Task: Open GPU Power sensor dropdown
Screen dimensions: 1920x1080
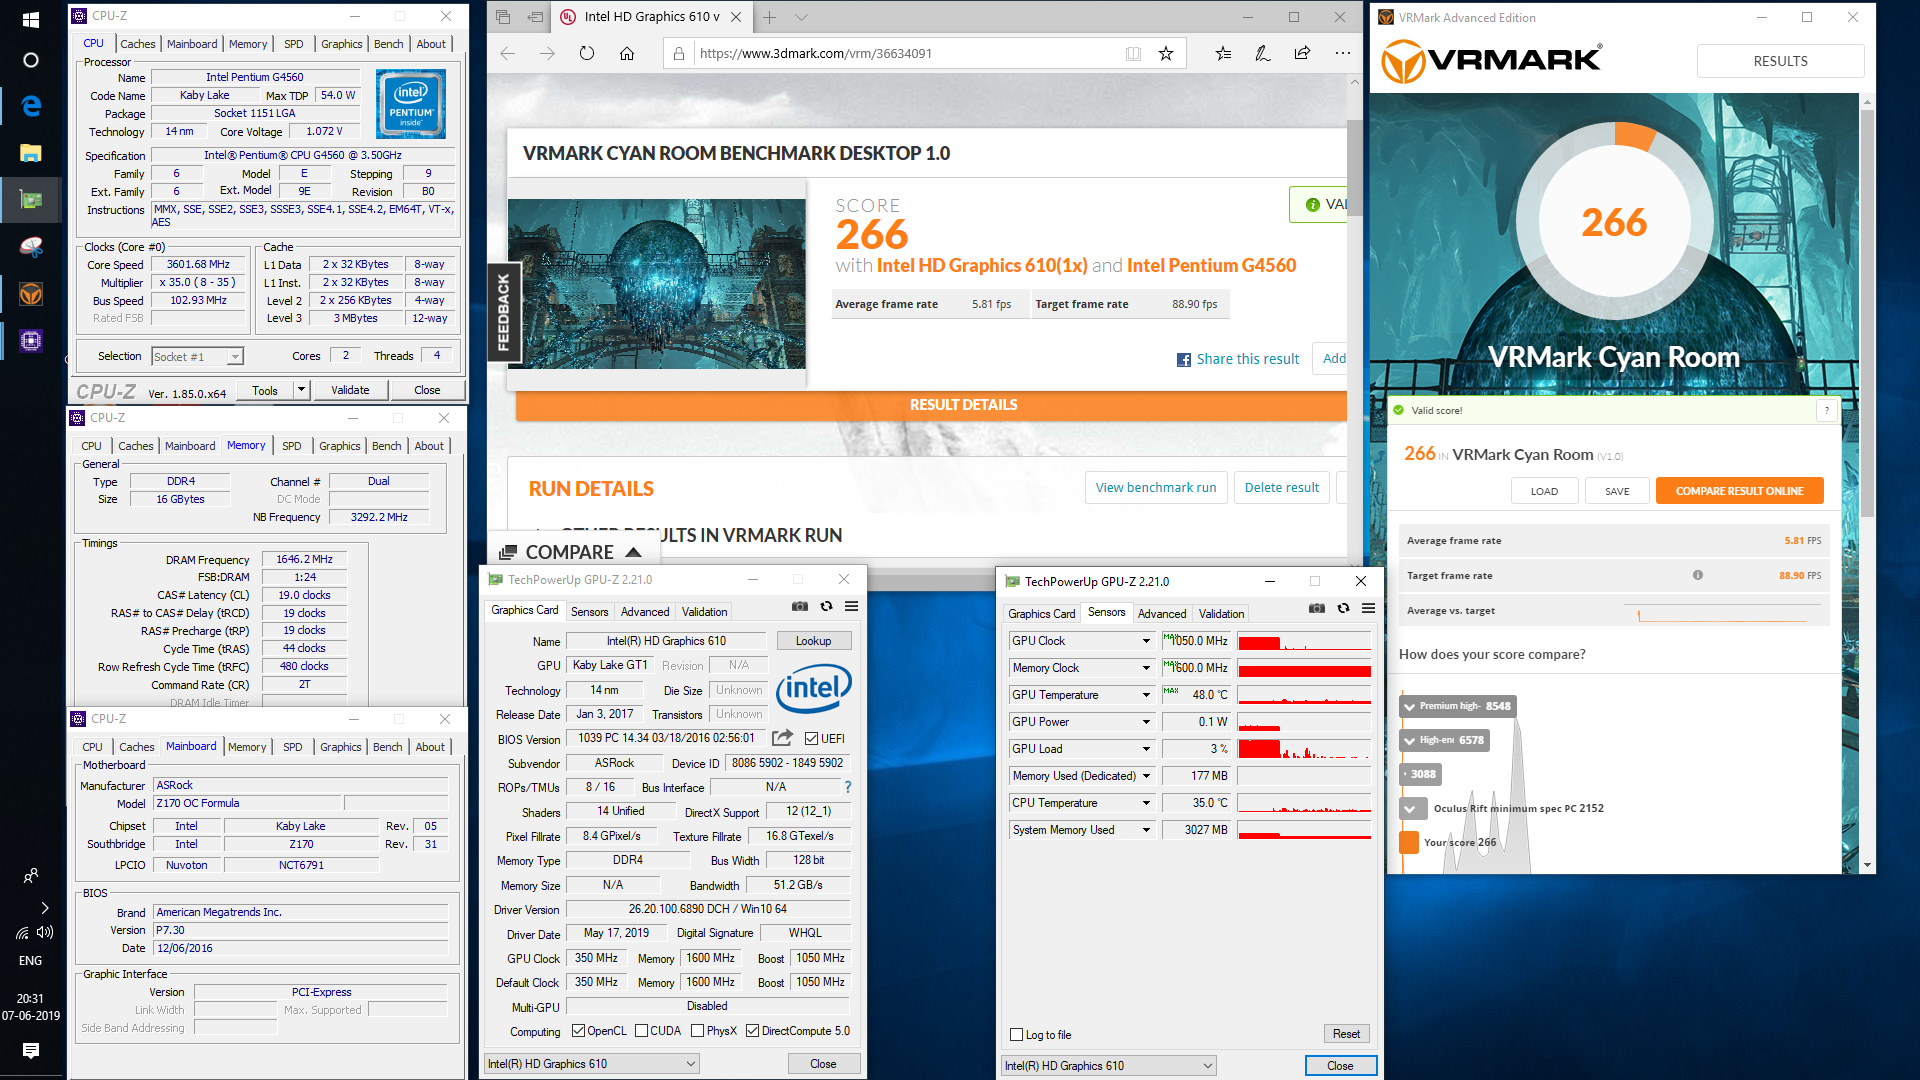Action: point(1146,722)
